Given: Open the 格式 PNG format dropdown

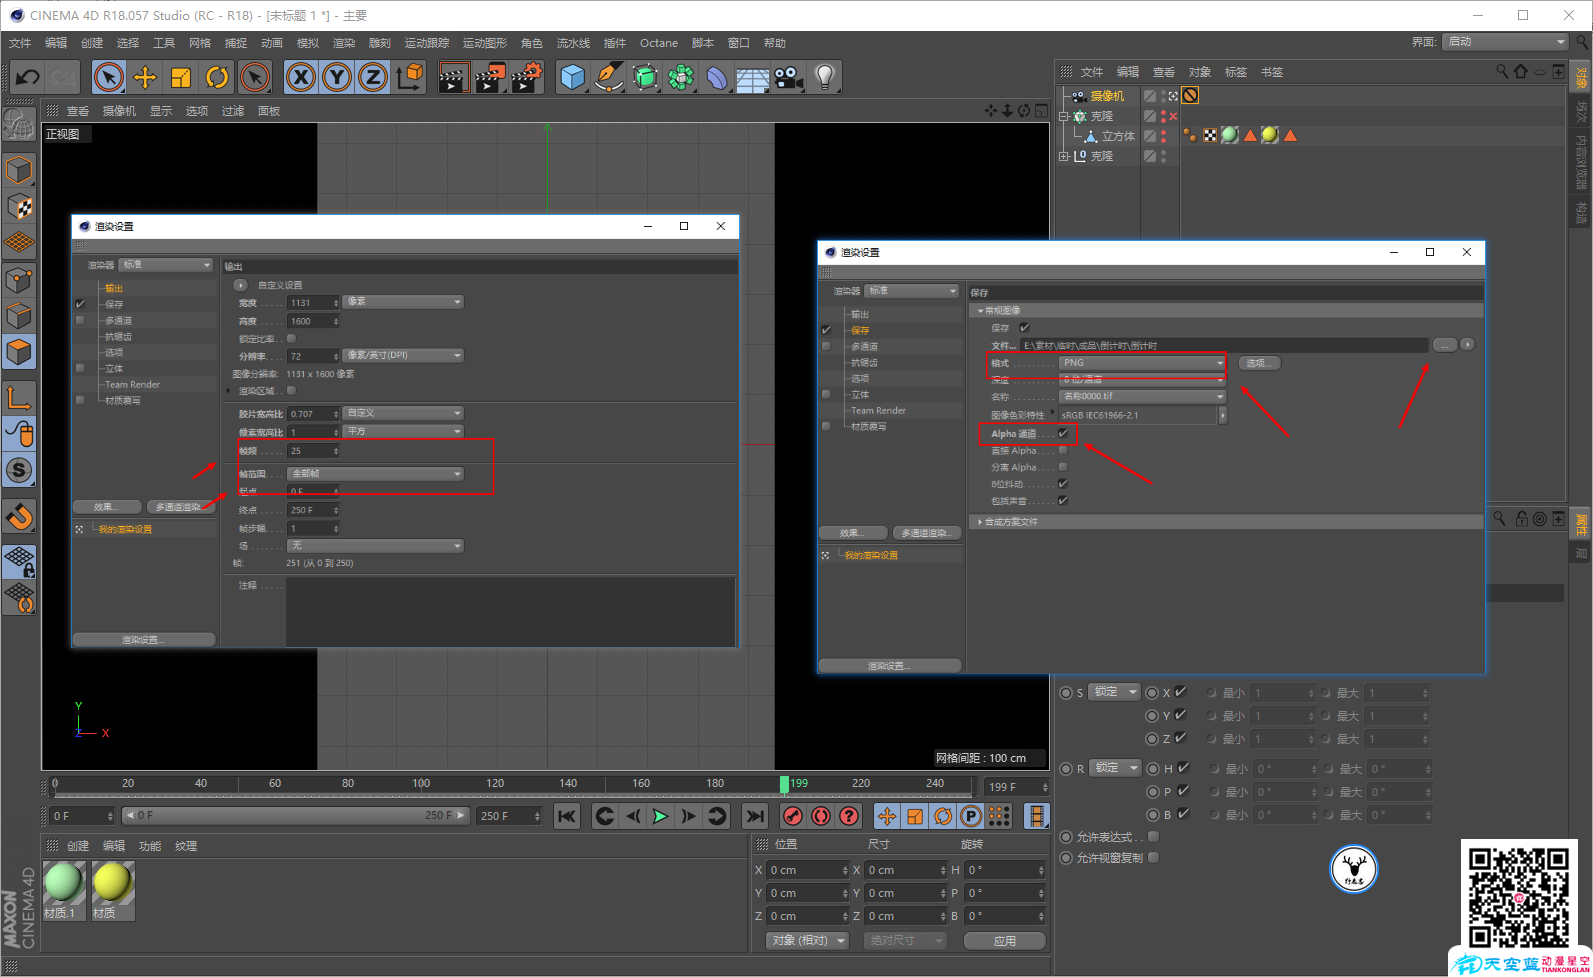Looking at the screenshot, I should click(x=1142, y=362).
